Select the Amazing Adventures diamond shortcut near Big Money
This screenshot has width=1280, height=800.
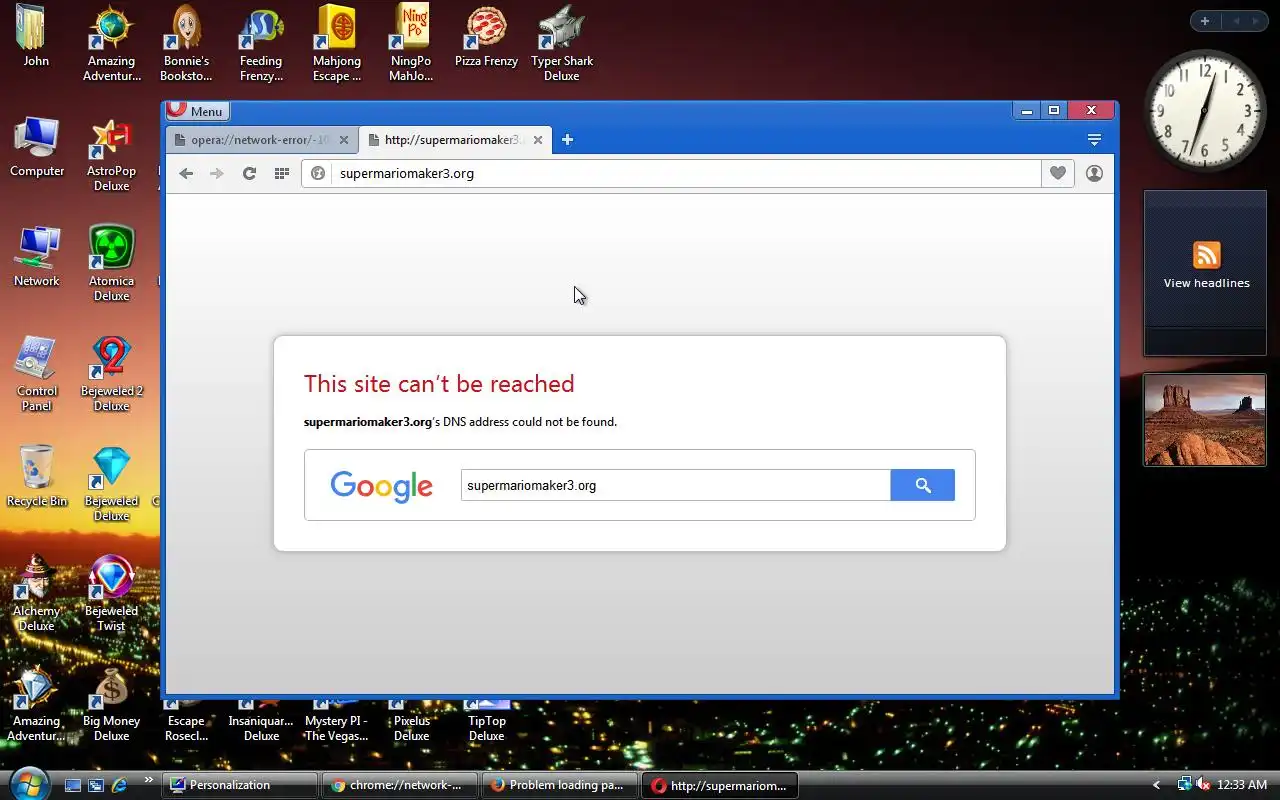(x=37, y=705)
